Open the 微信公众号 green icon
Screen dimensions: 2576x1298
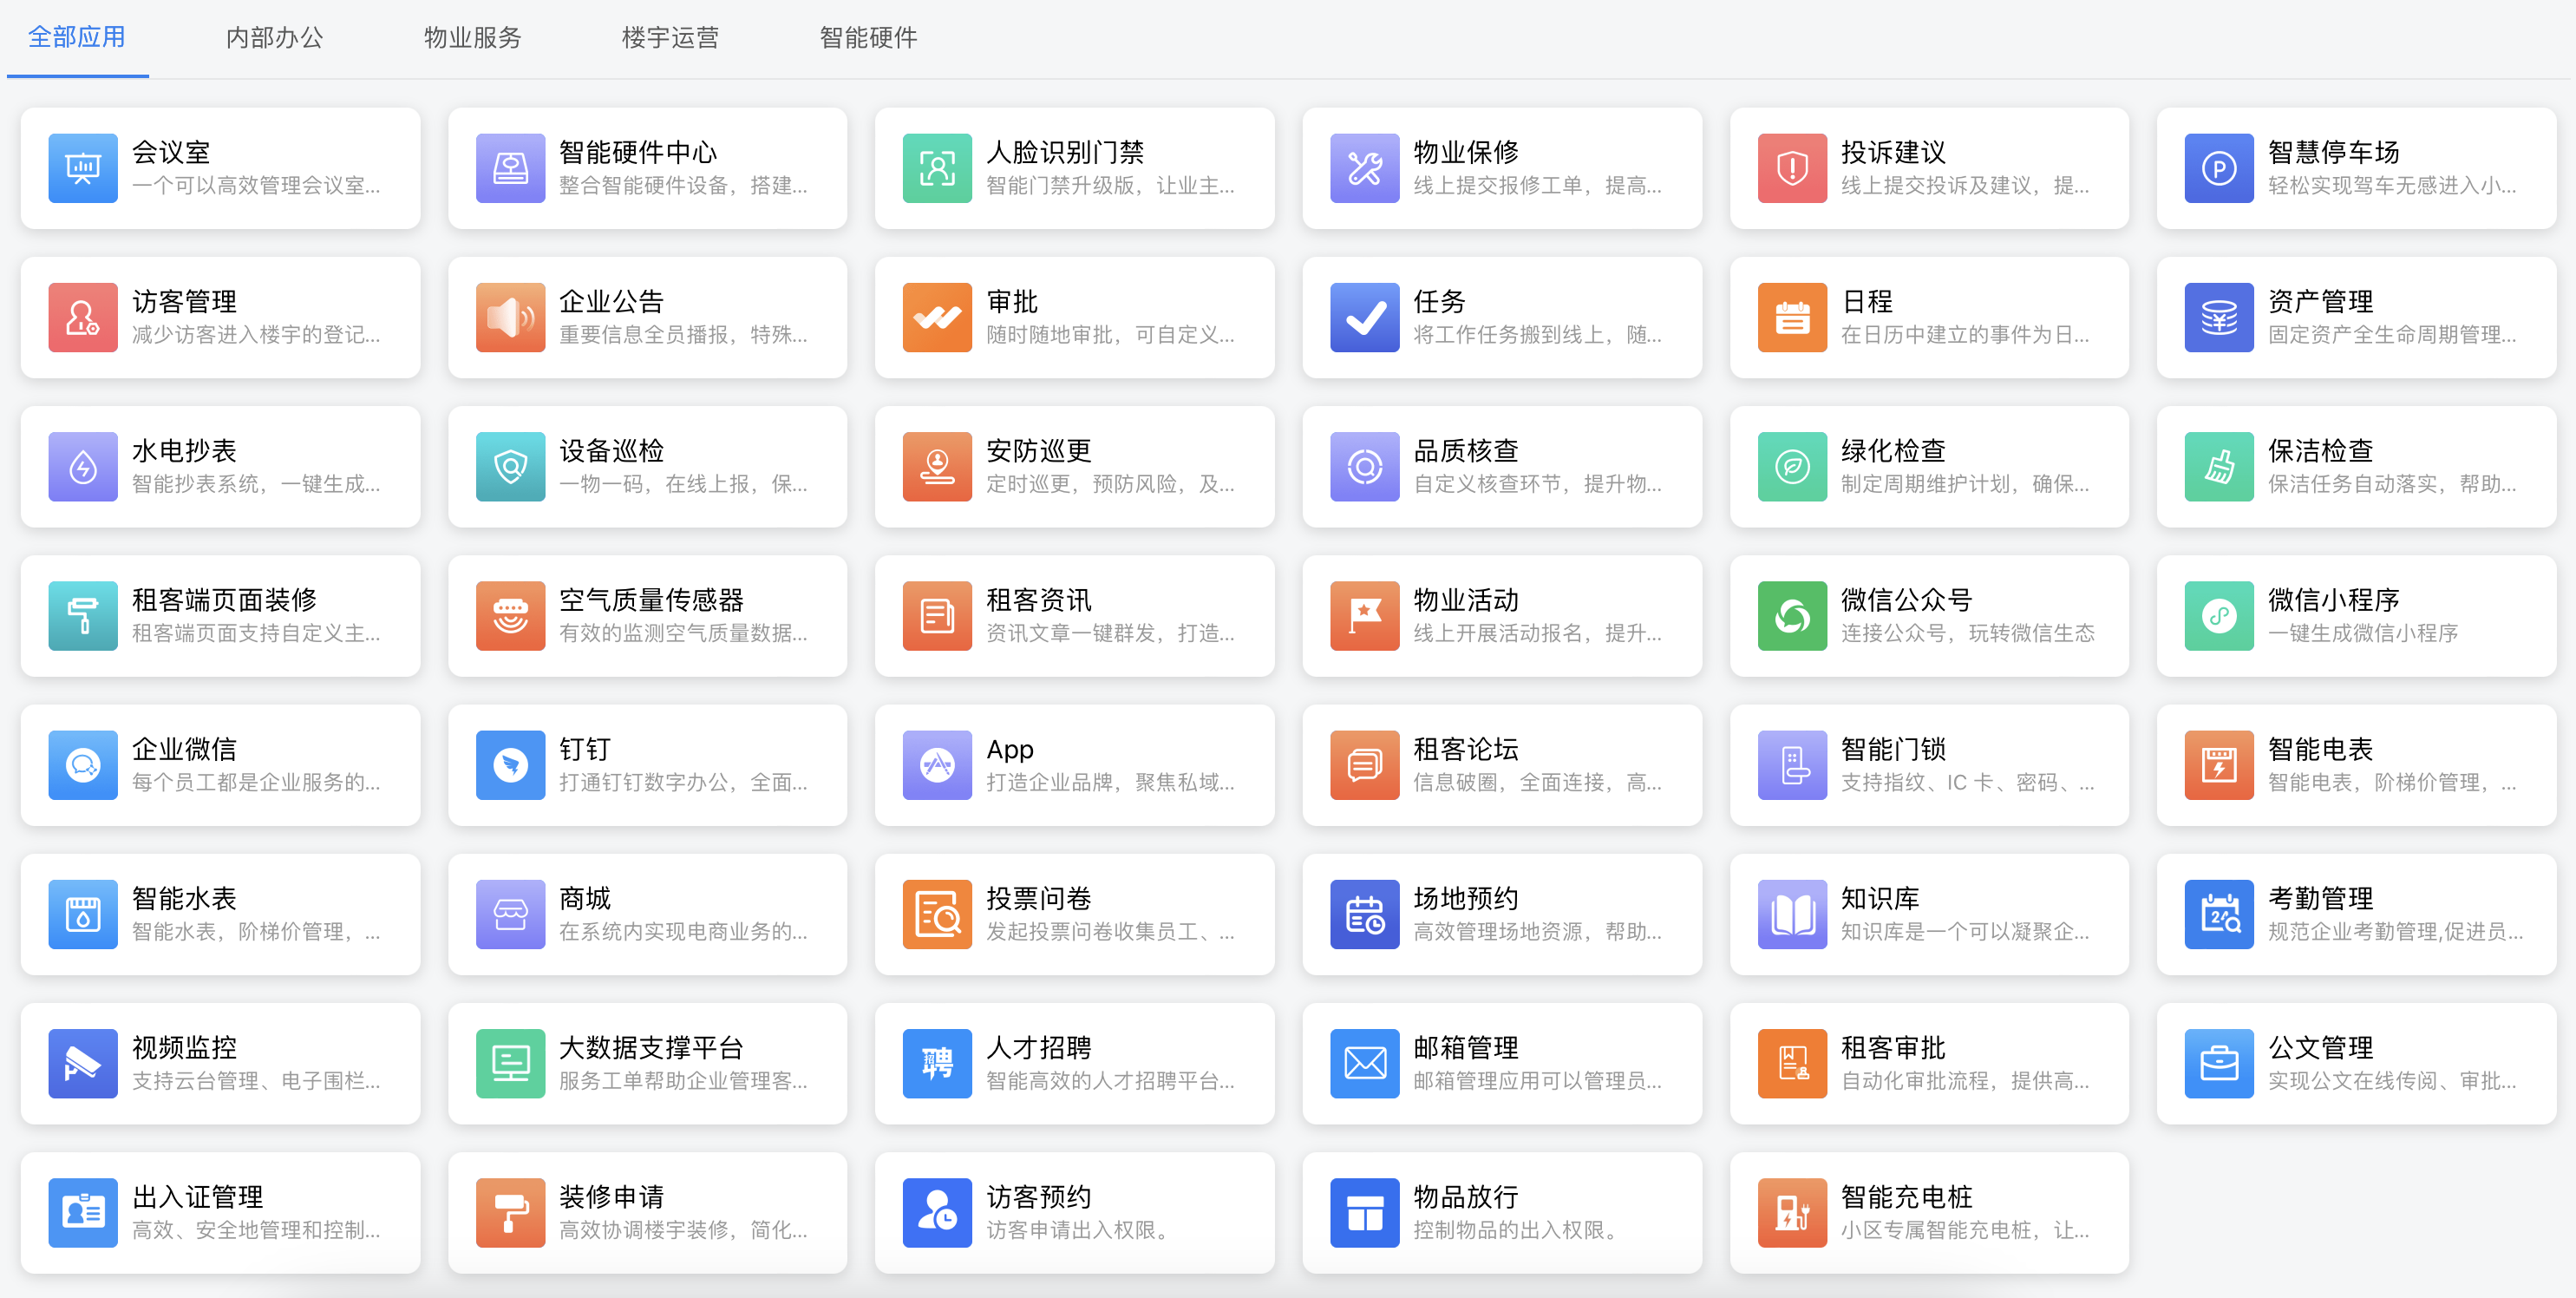[1791, 616]
